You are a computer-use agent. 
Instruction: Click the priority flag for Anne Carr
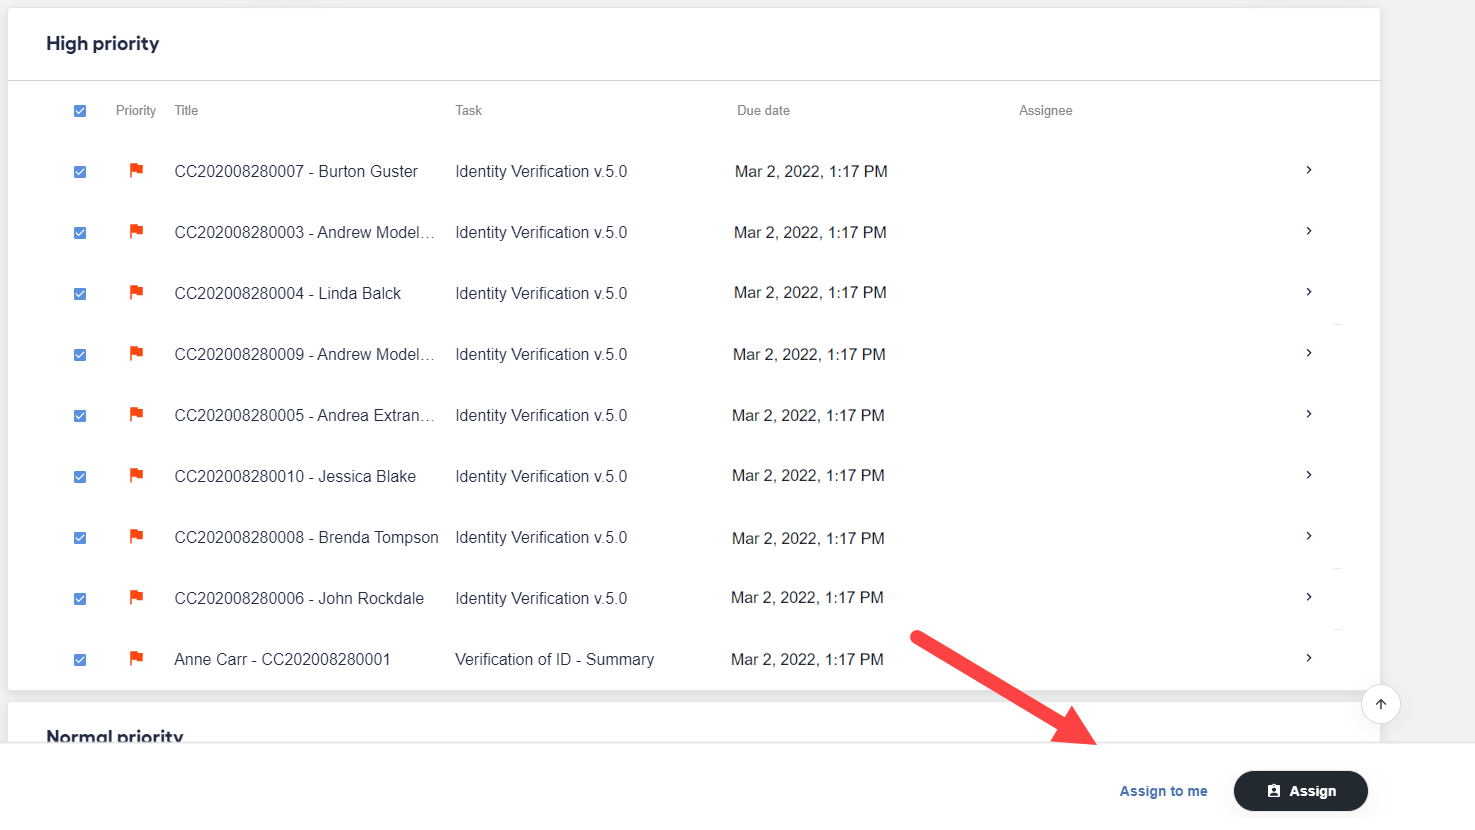(136, 658)
